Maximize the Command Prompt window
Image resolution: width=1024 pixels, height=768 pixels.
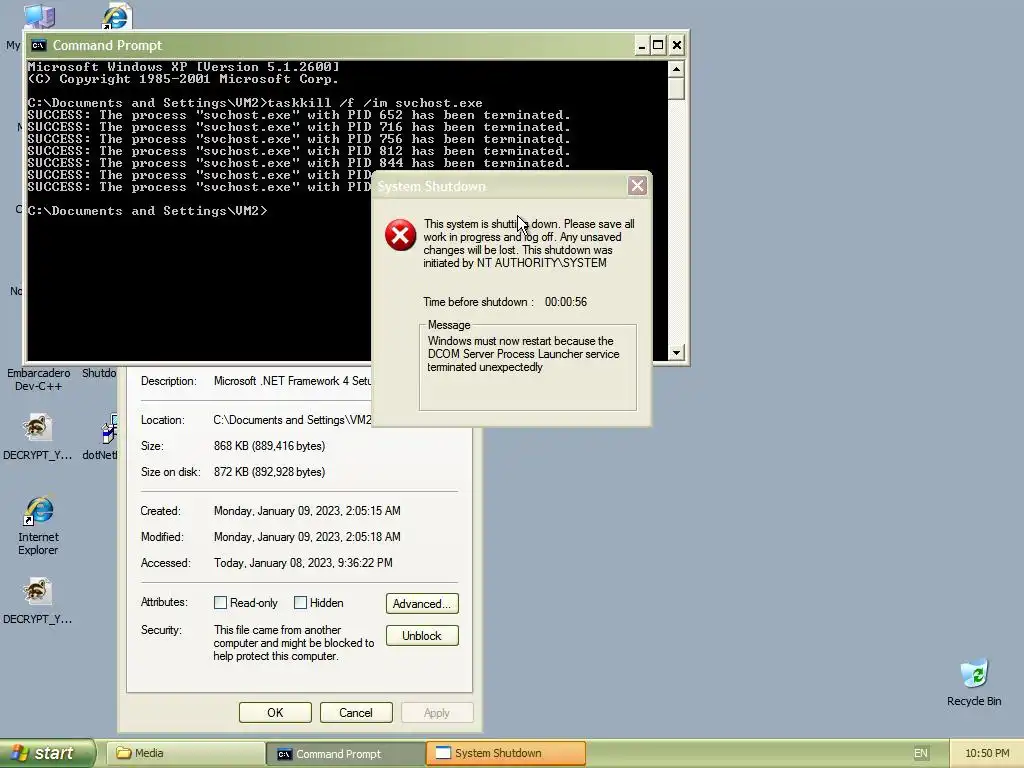658,45
